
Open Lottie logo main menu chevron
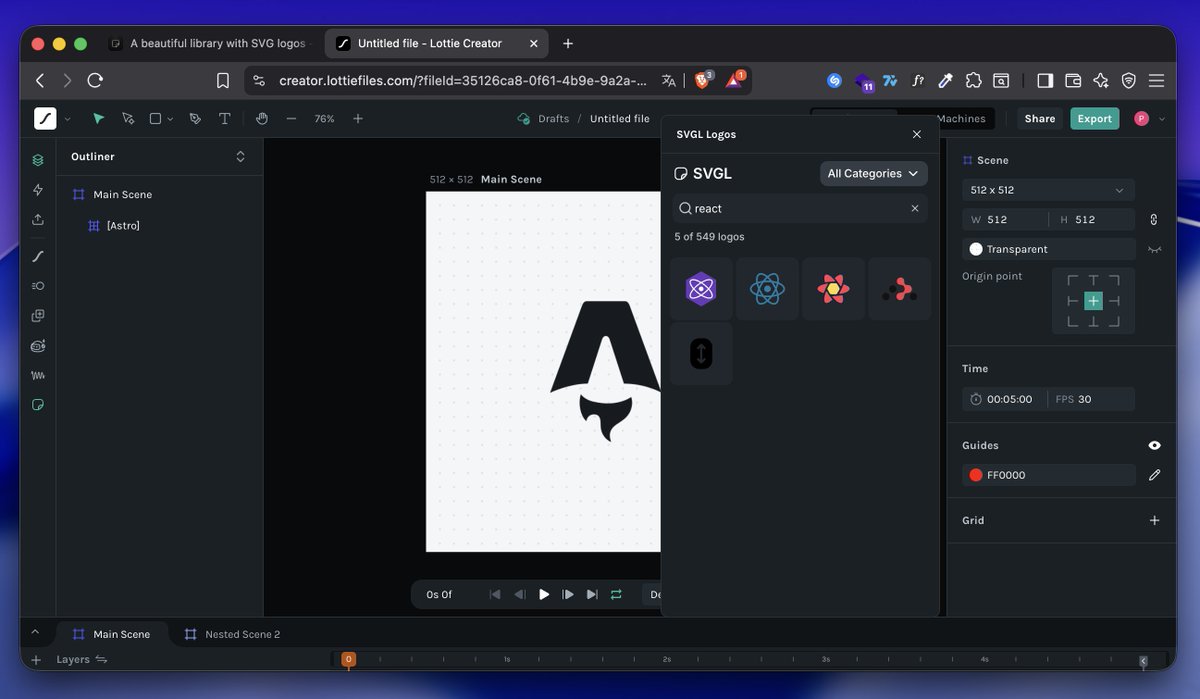pos(67,119)
